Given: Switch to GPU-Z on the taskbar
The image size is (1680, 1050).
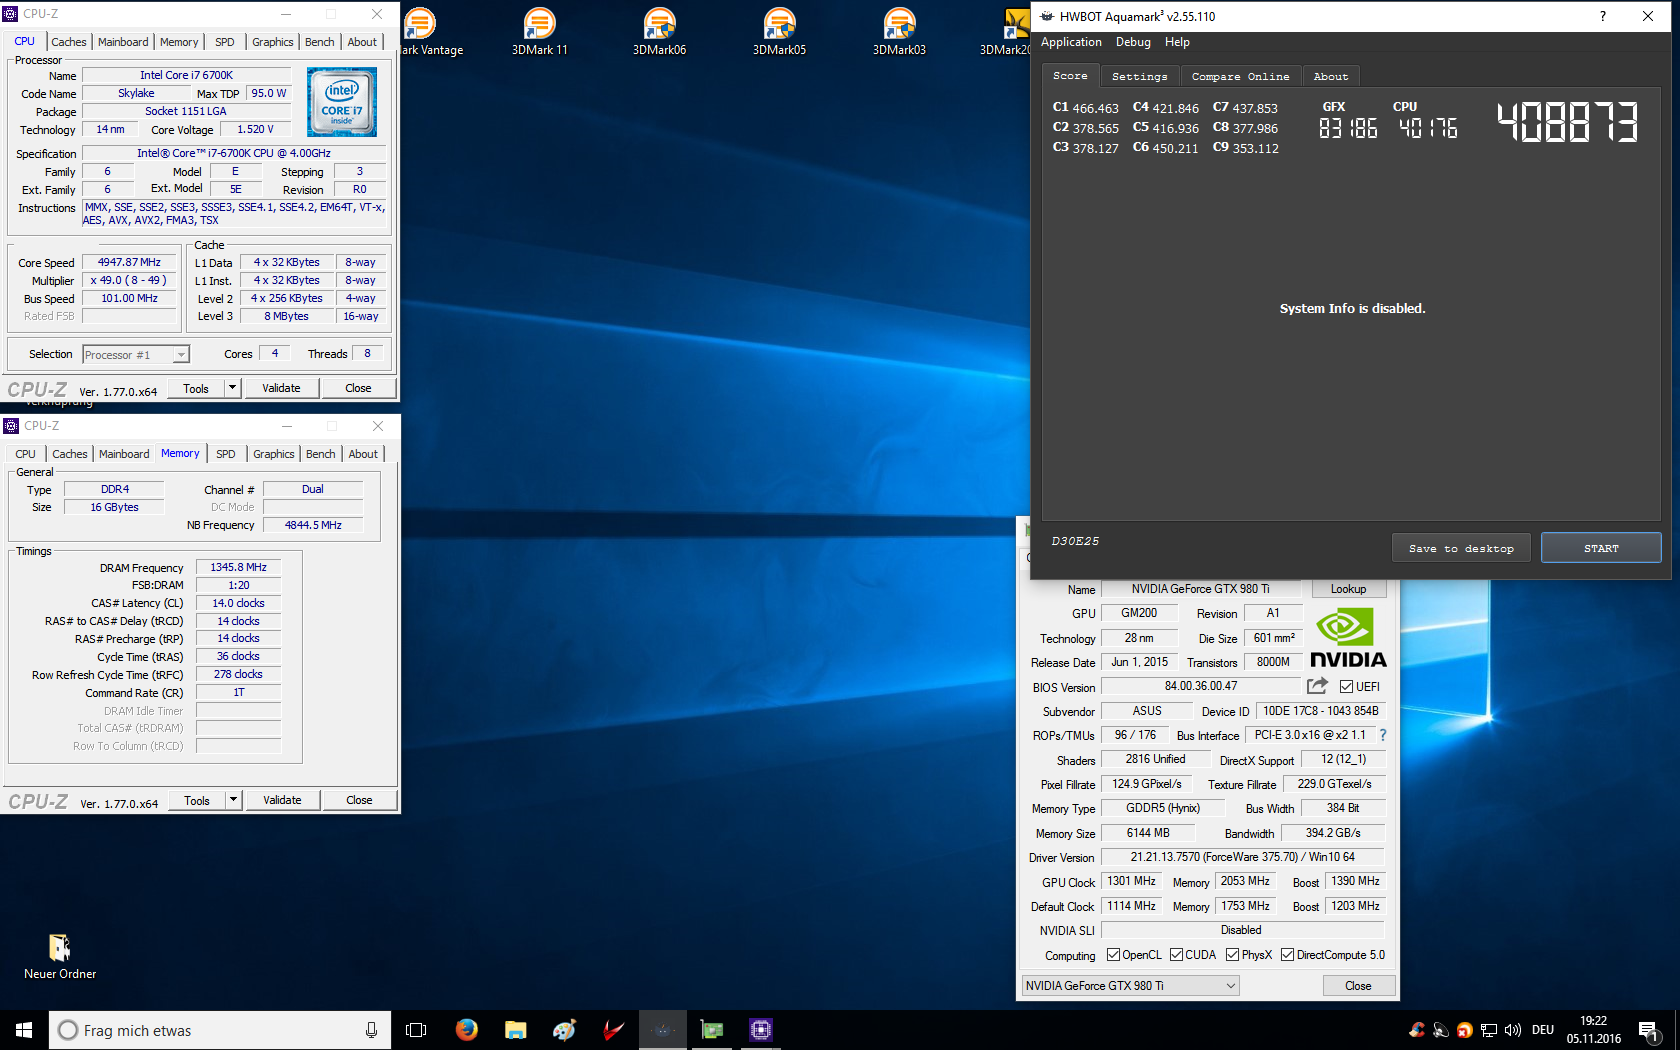Looking at the screenshot, I should pyautogui.click(x=712, y=1030).
